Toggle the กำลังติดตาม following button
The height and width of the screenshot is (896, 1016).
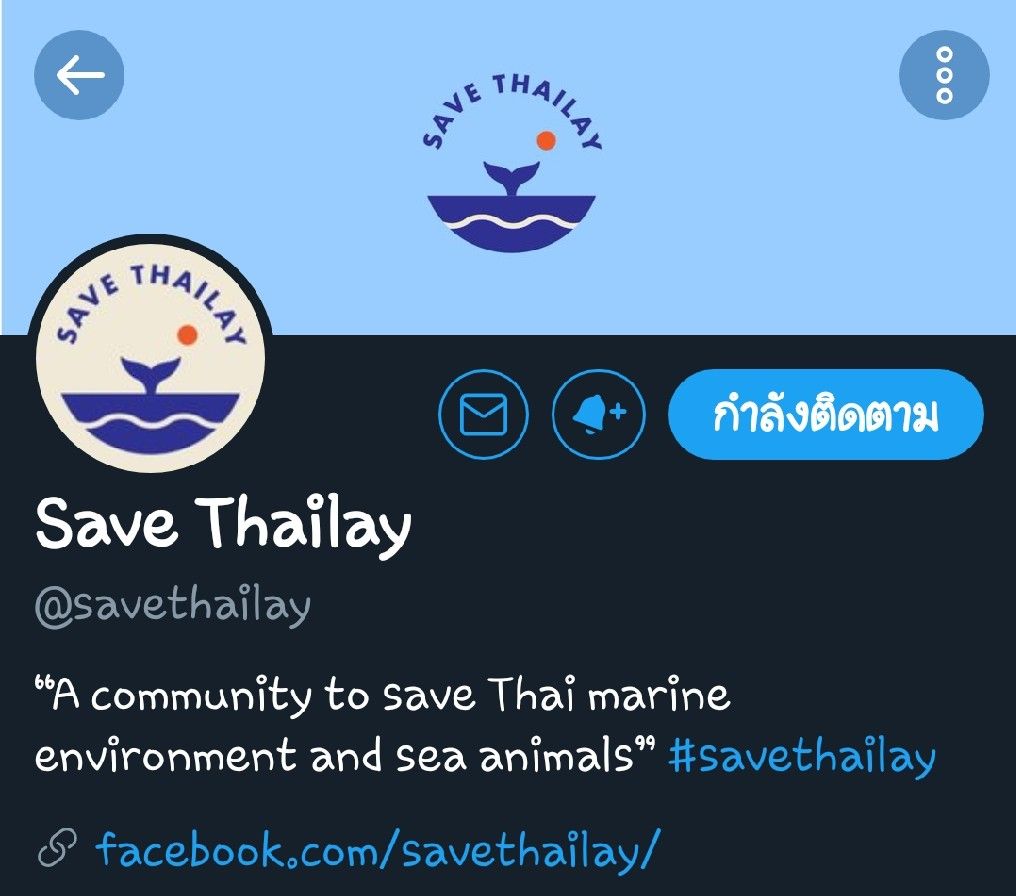(826, 414)
